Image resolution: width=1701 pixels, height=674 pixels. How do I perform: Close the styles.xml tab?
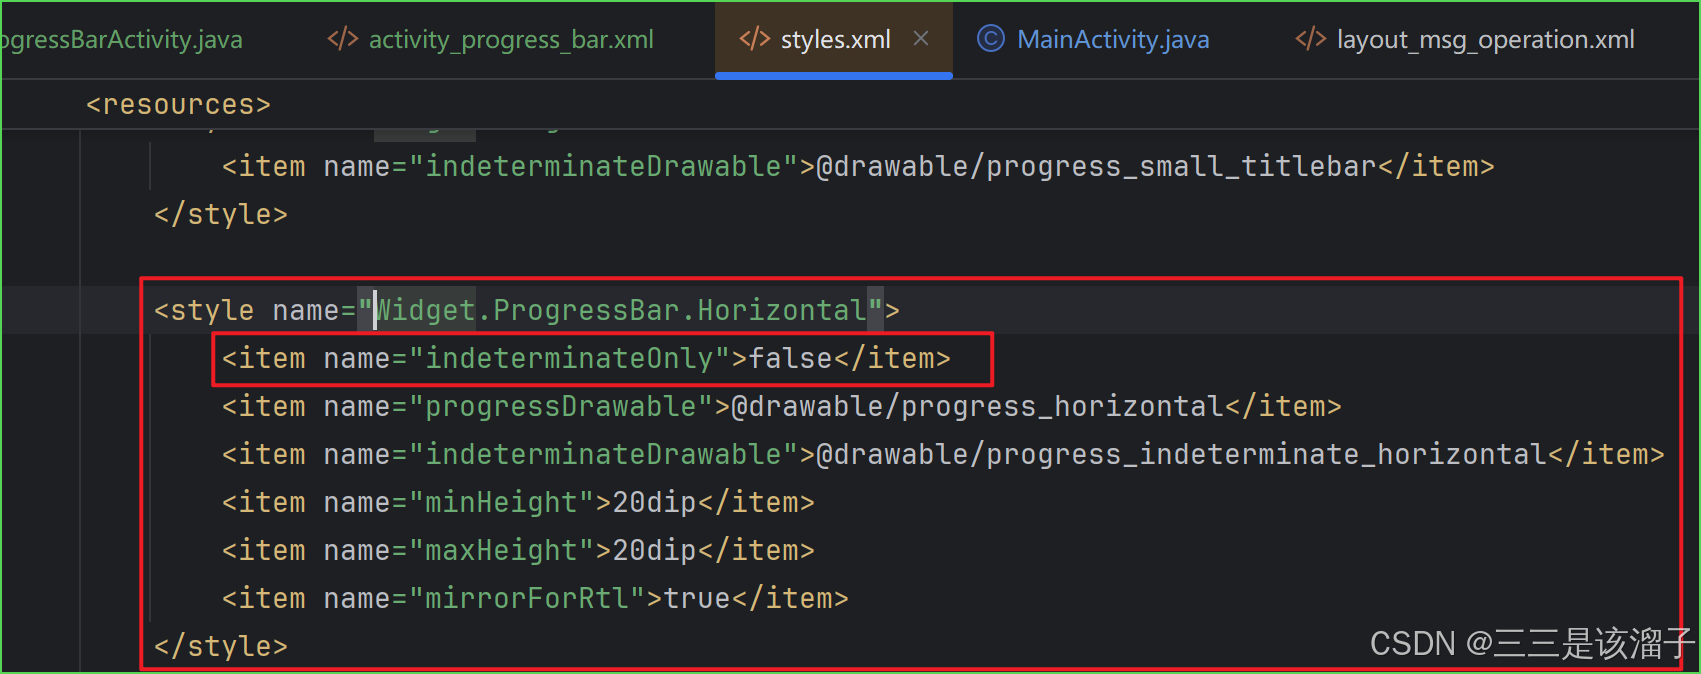click(x=921, y=39)
